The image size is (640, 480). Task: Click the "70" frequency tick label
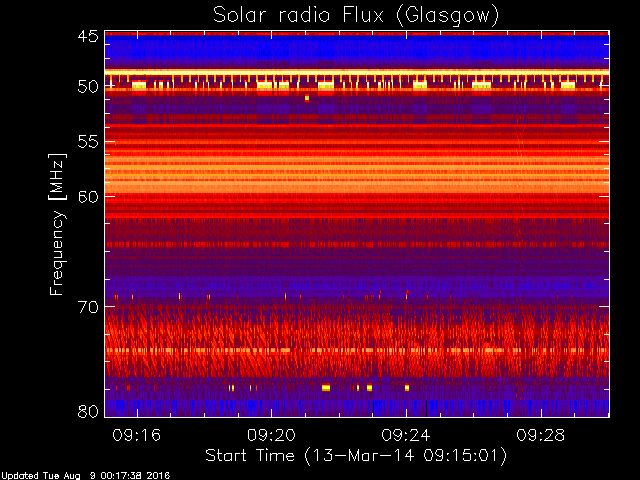click(x=88, y=307)
